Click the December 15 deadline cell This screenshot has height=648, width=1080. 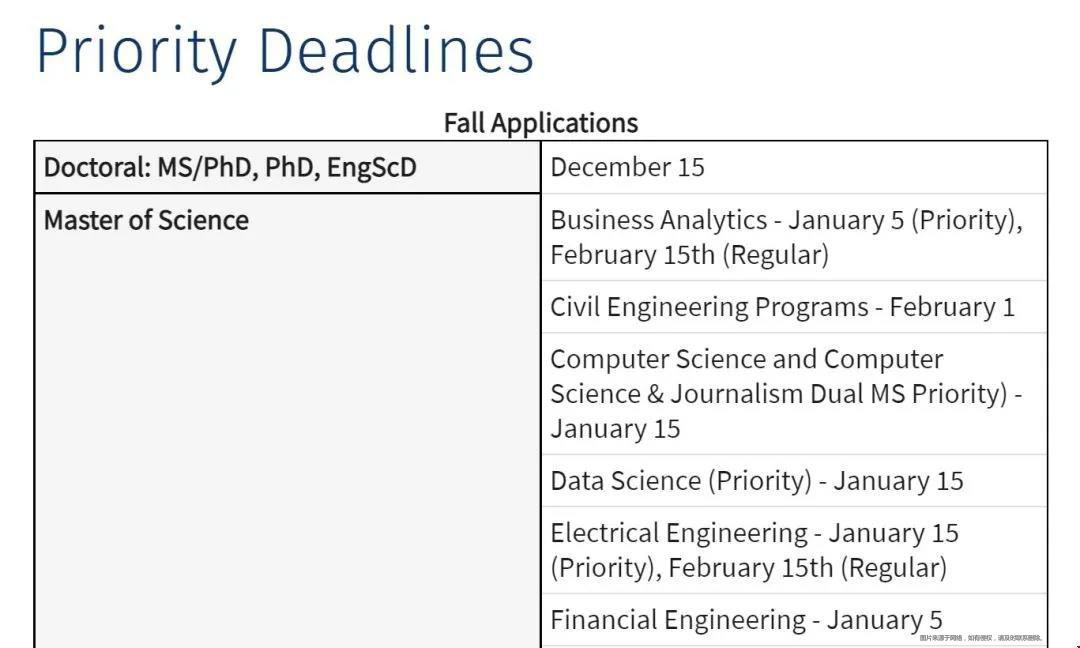coord(794,167)
